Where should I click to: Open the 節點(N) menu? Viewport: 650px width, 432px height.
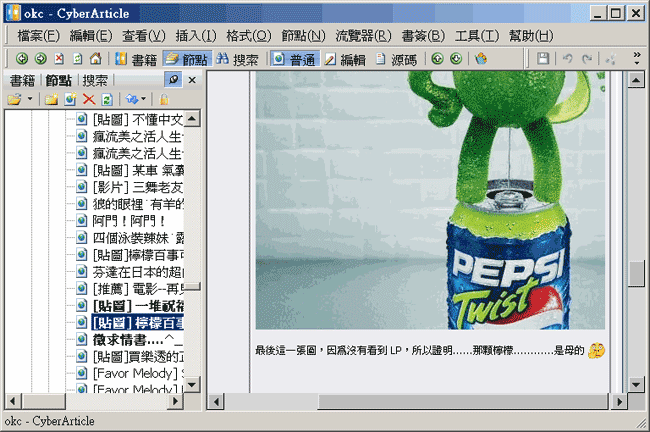pos(303,36)
